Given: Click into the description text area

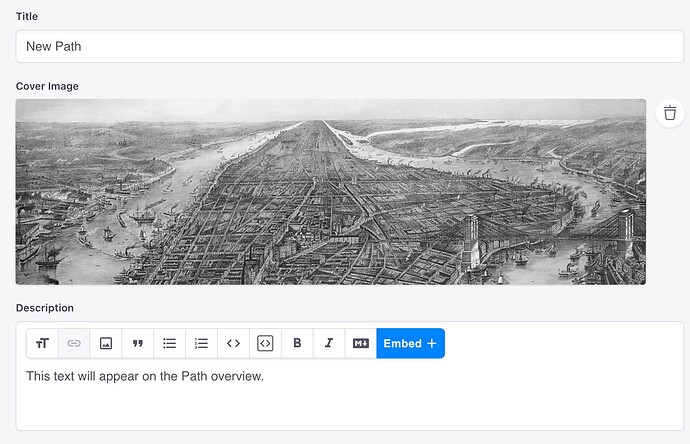Looking at the screenshot, I should click(350, 394).
